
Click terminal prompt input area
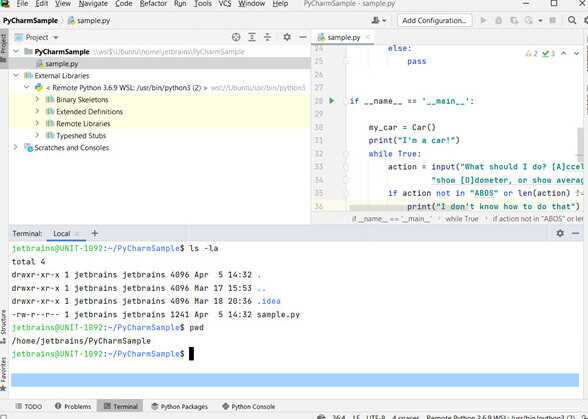click(191, 354)
